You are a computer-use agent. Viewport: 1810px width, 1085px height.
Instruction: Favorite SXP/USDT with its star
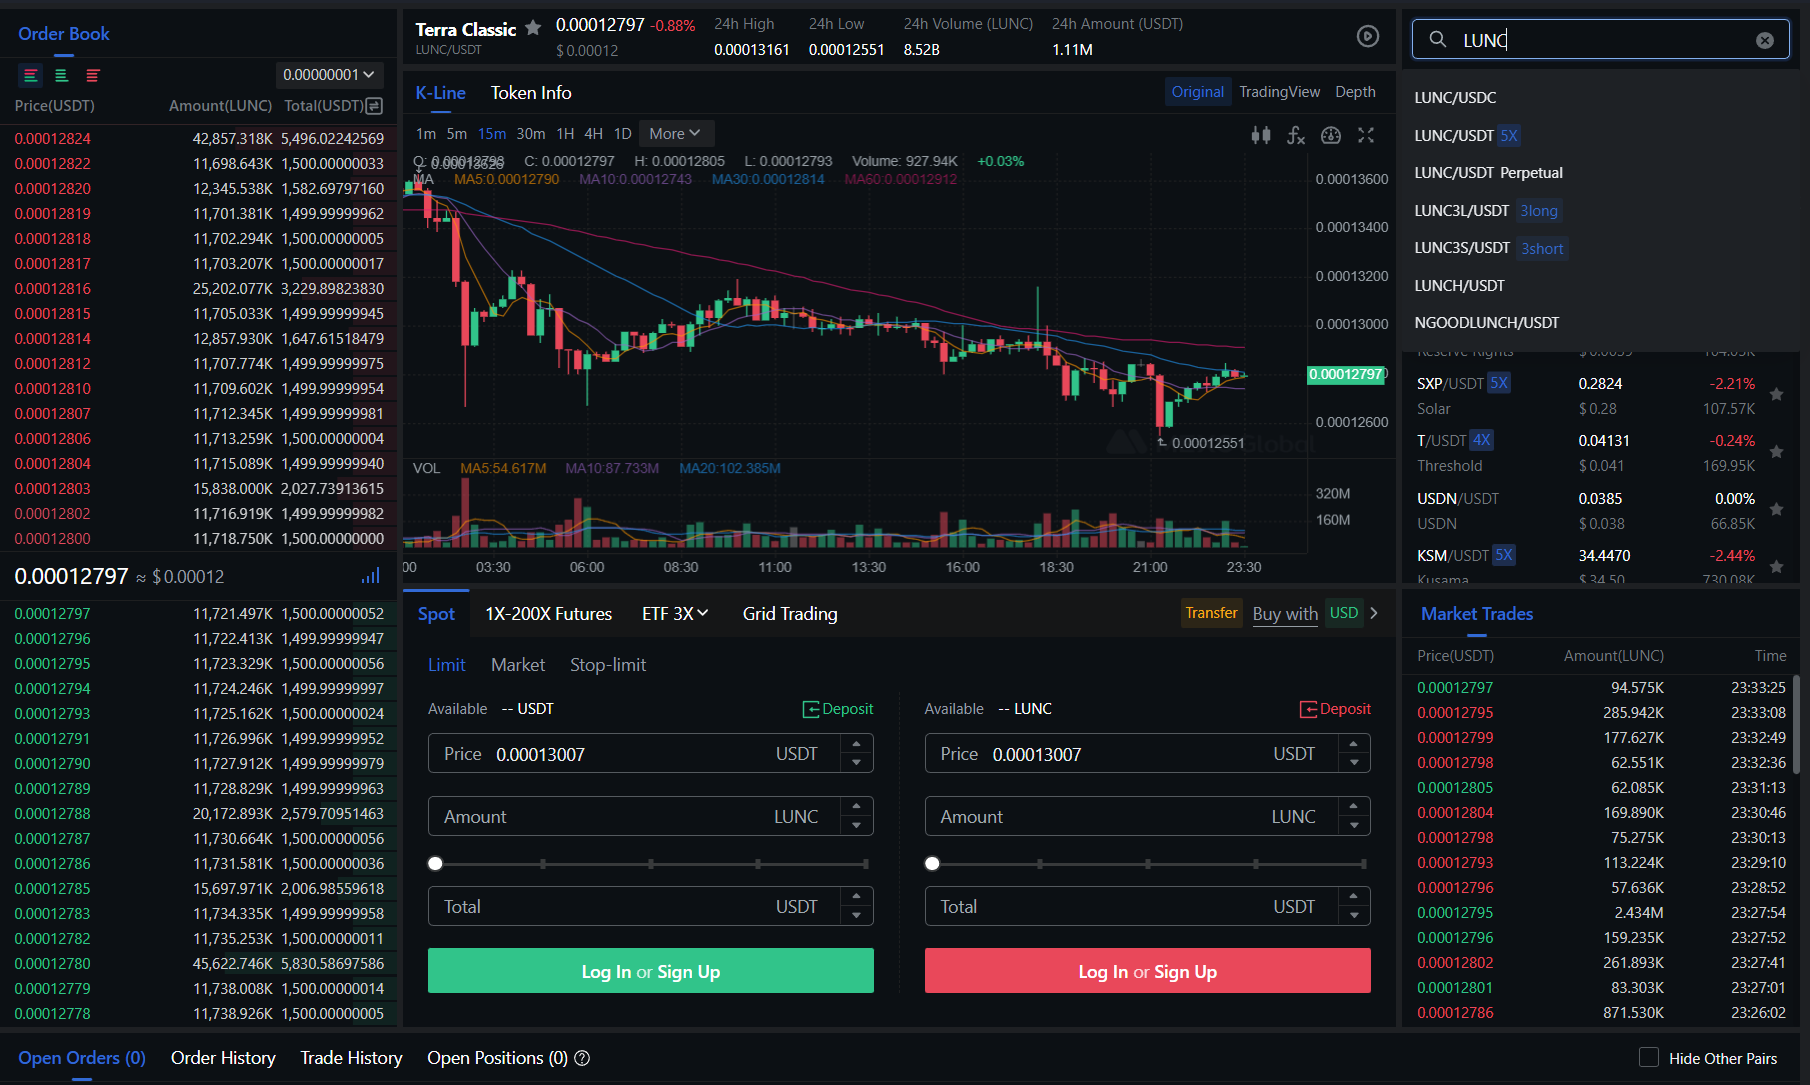(1777, 395)
